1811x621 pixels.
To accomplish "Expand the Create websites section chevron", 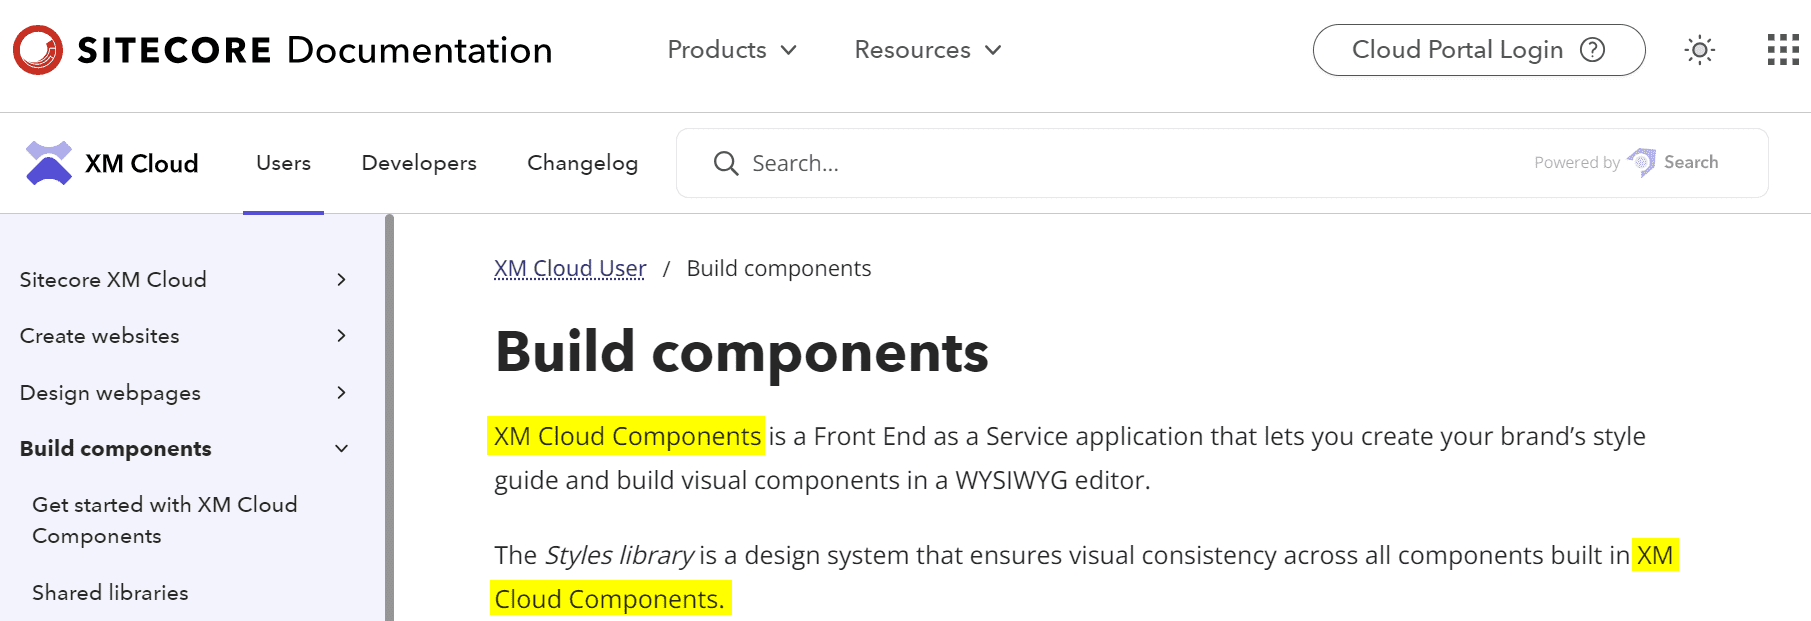I will 342,336.
